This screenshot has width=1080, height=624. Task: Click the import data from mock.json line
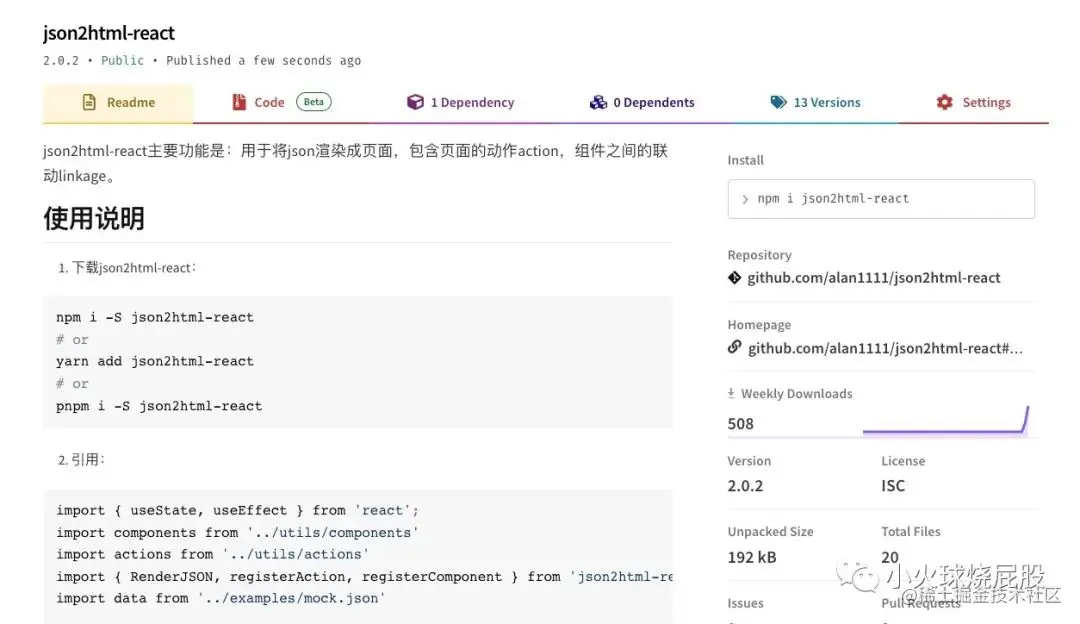[x=220, y=599]
